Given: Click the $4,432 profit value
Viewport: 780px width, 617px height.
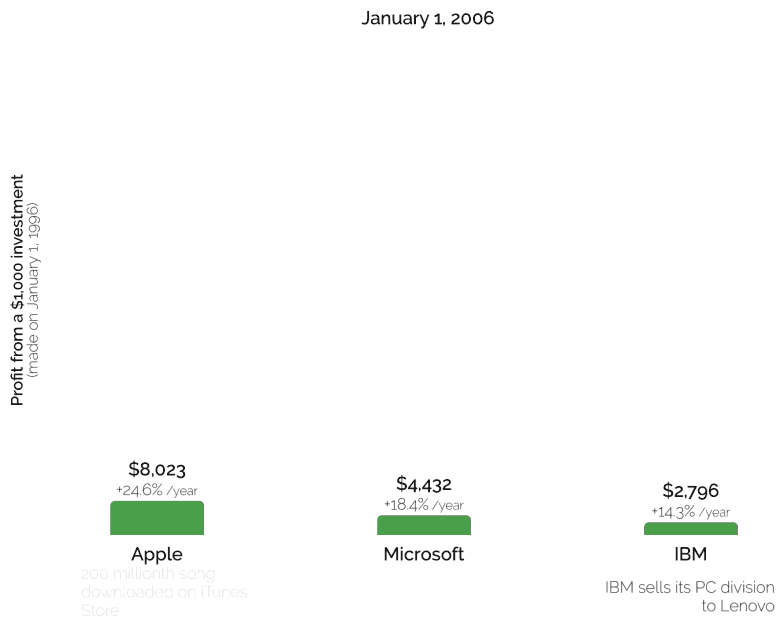Looking at the screenshot, I should 424,484.
